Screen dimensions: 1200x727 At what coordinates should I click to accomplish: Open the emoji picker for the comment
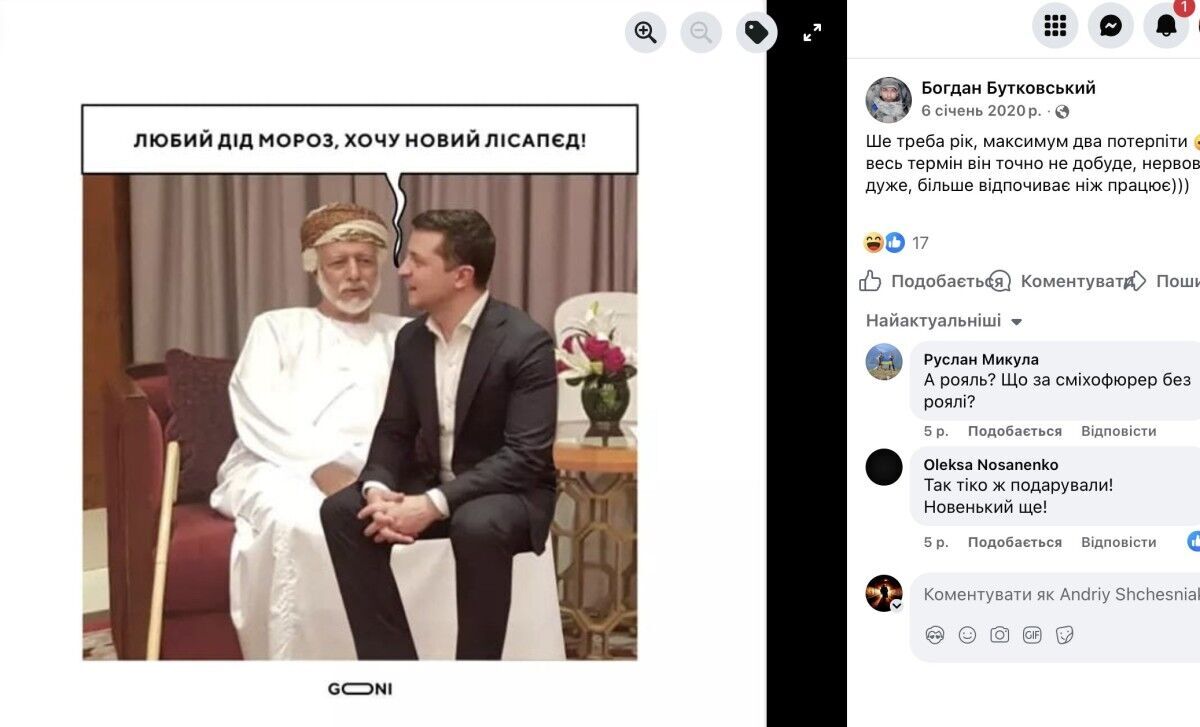(968, 634)
